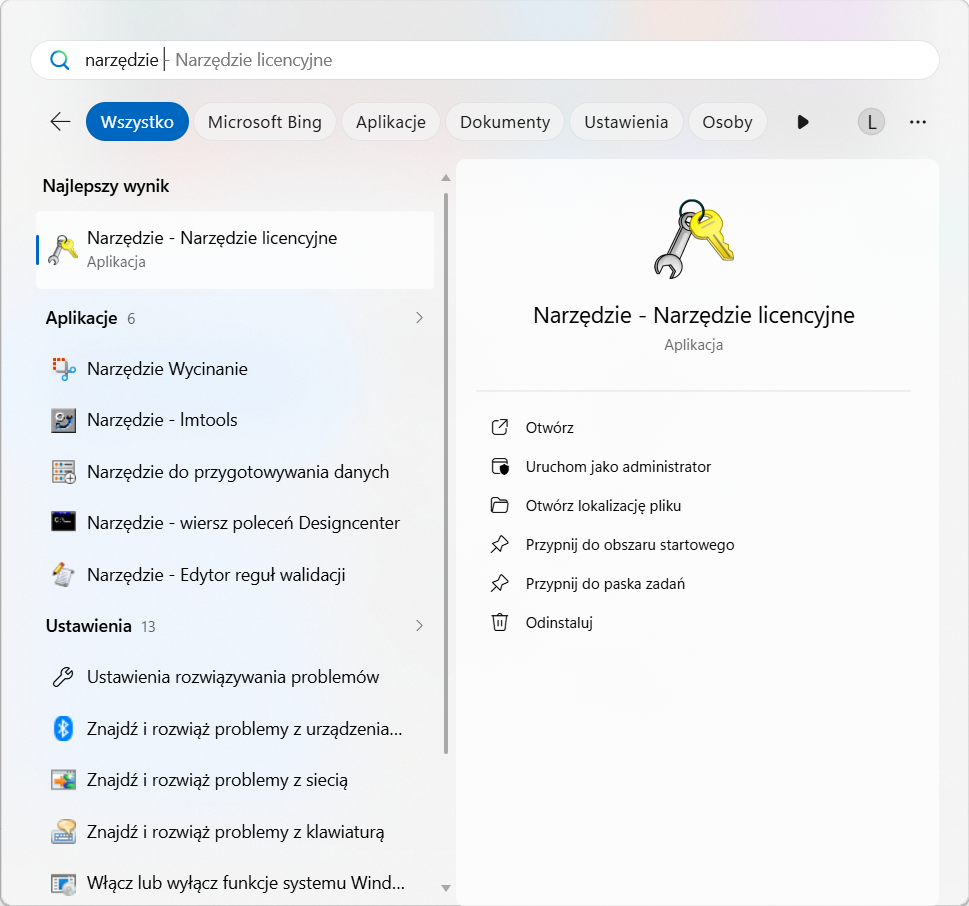Screen dimensions: 969x906
Task: Click the Ustawienia section heading
Action: [89, 626]
